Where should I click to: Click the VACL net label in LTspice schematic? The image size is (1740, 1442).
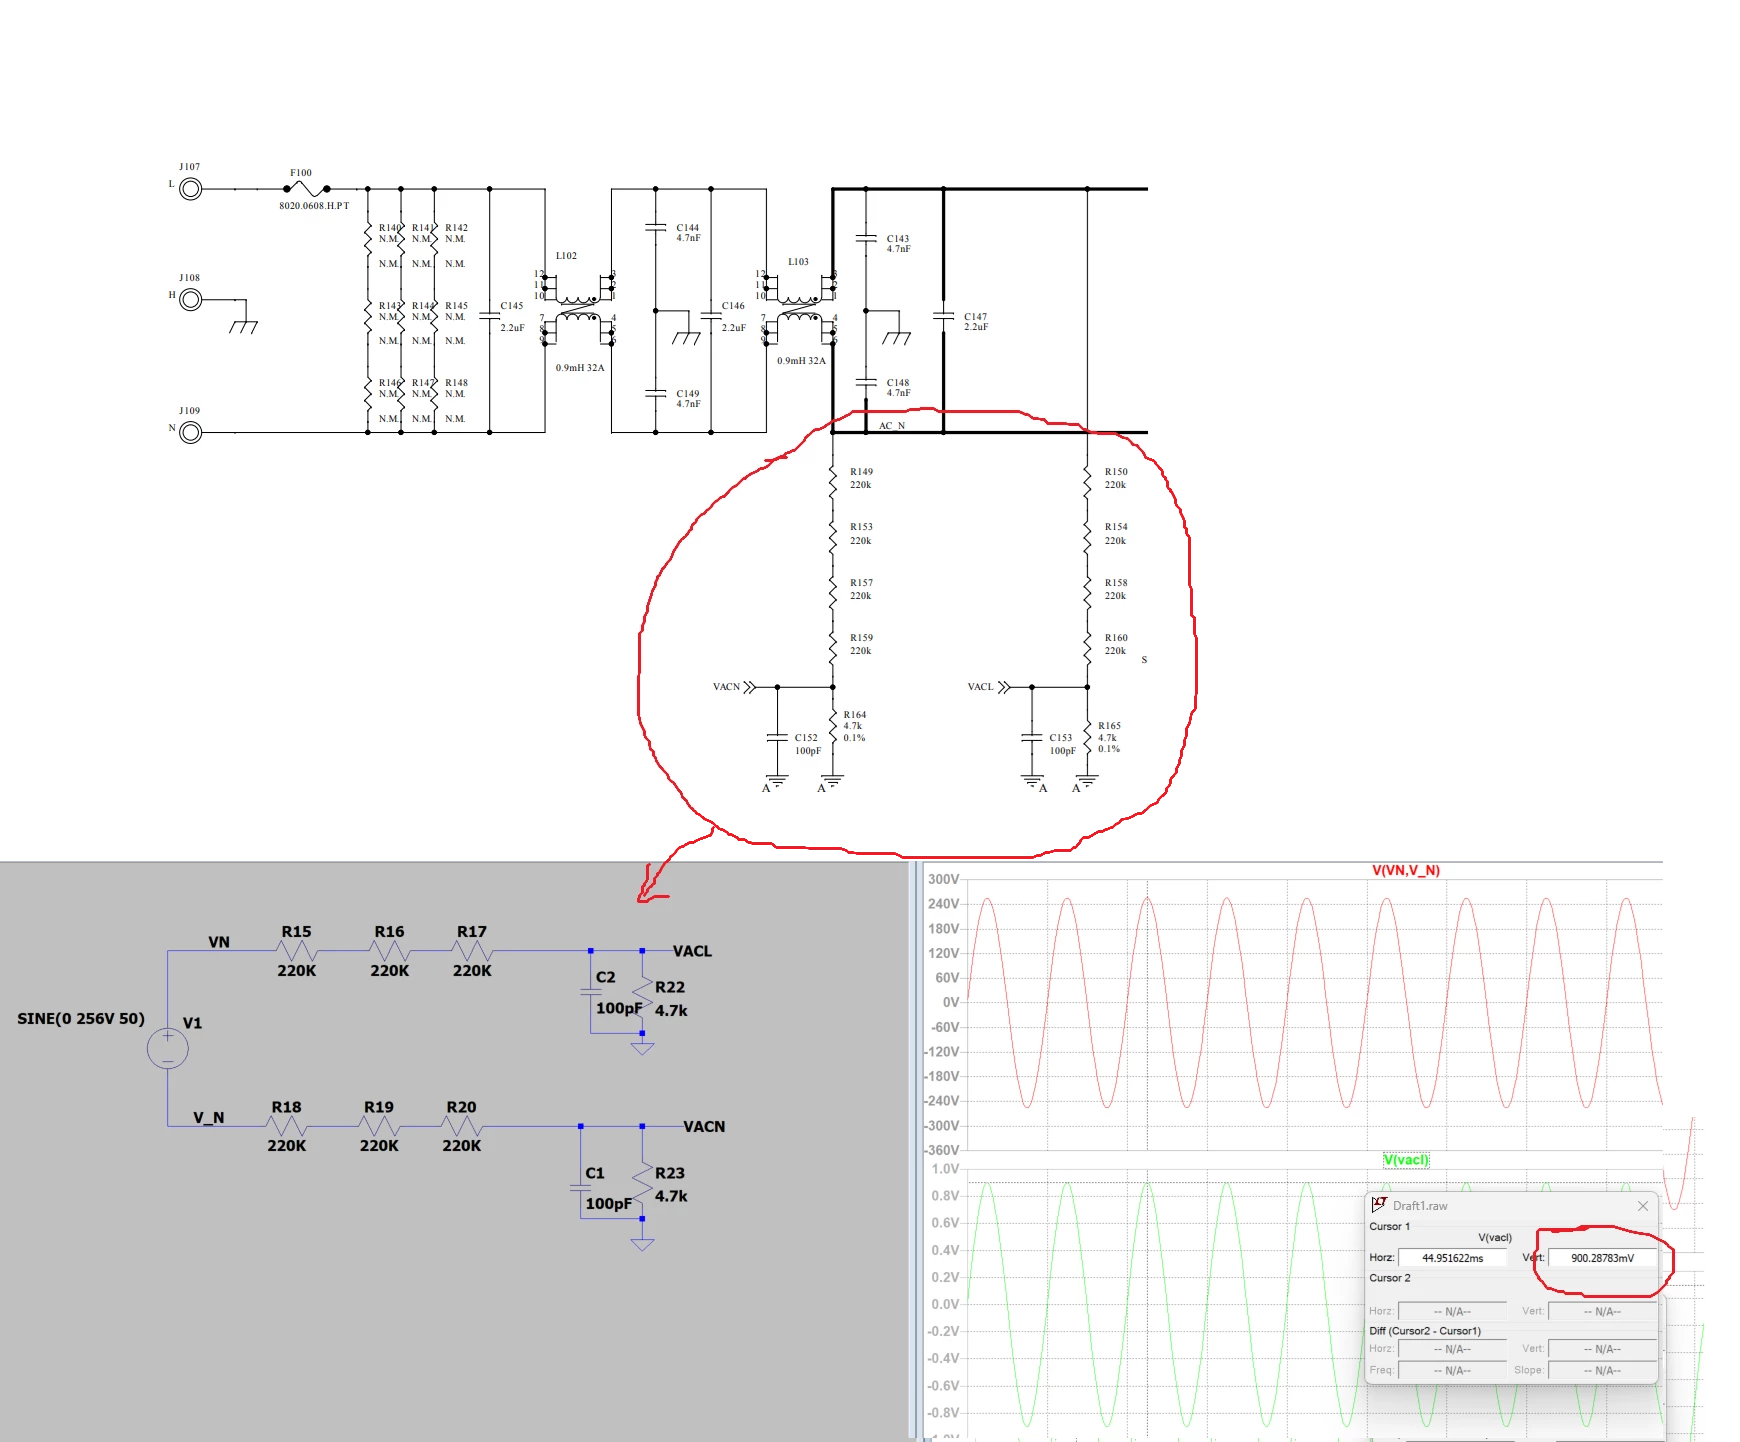692,951
